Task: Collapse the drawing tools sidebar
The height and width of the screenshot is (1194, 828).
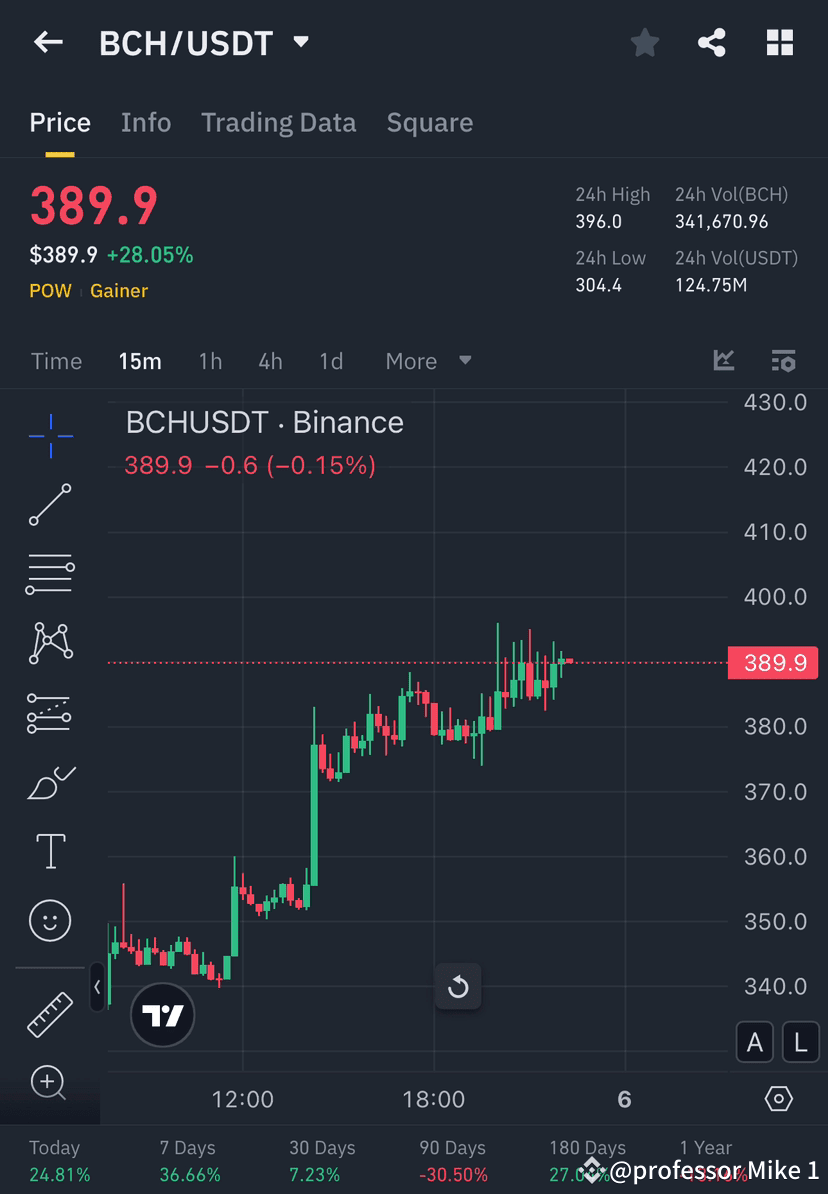Action: click(x=96, y=988)
